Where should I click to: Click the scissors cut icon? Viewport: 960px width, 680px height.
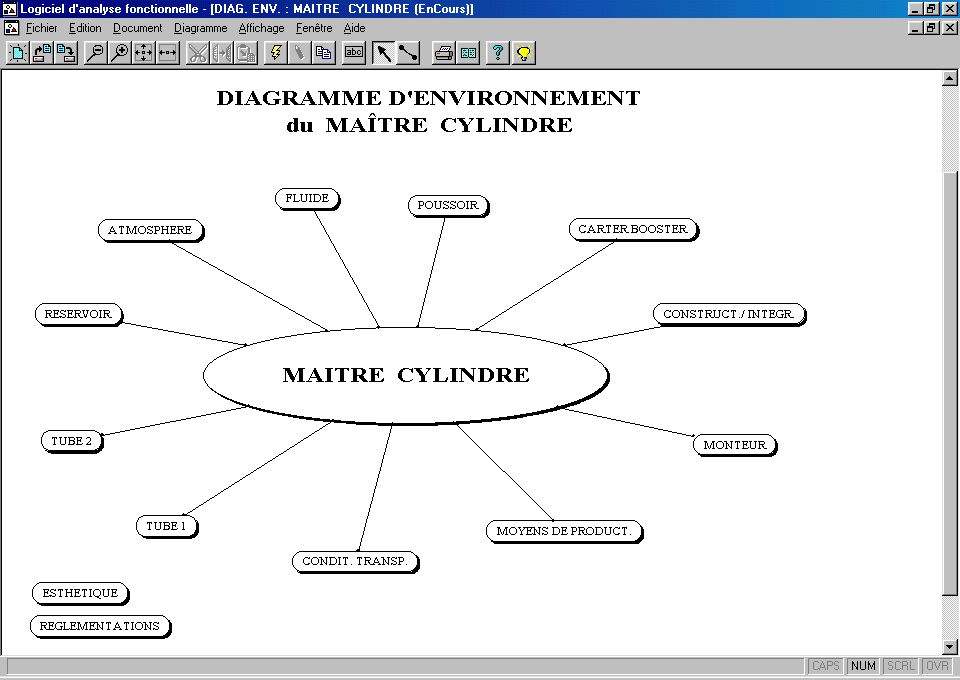coord(197,53)
